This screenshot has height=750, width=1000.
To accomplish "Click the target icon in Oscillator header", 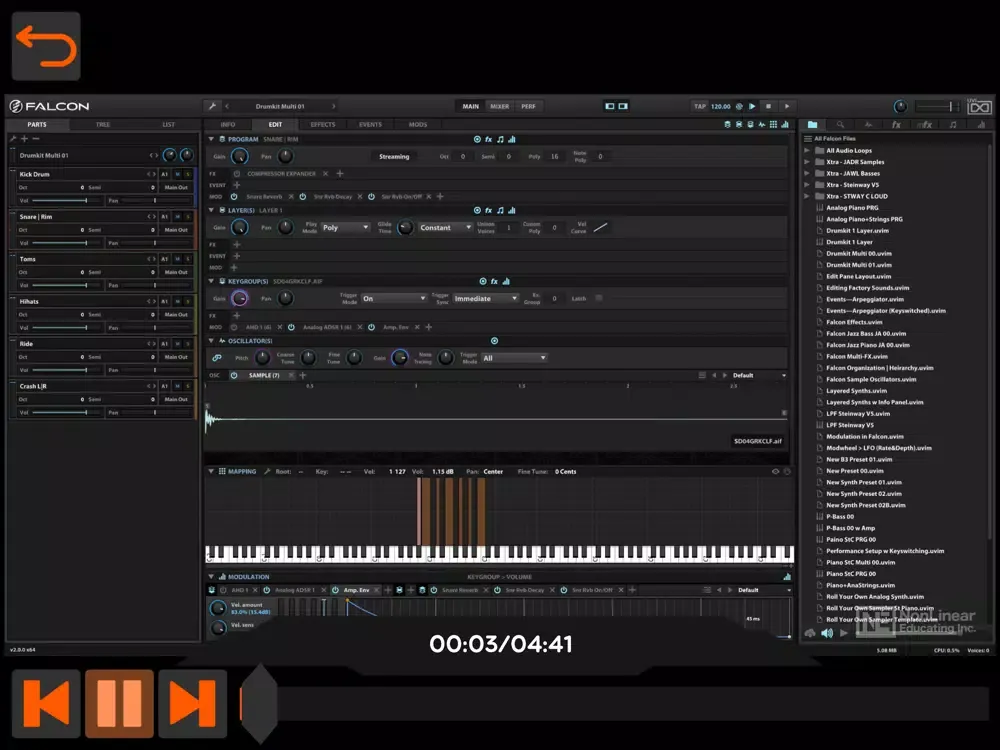I will click(x=494, y=341).
